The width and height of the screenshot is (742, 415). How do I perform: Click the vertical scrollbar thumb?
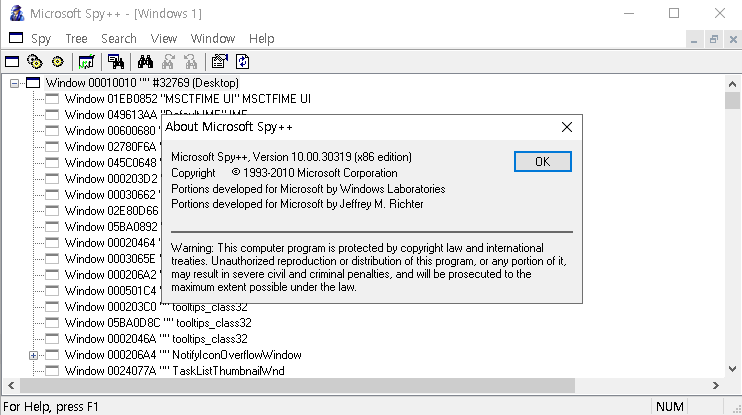coord(732,101)
